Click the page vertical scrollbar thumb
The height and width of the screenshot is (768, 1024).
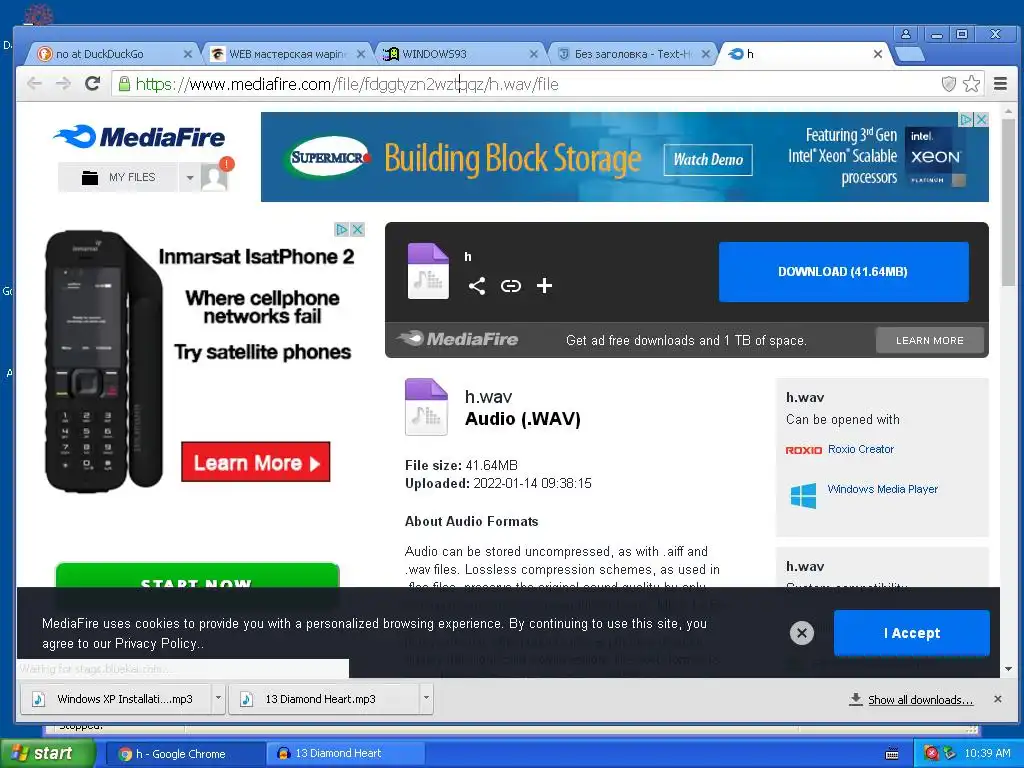(x=1008, y=201)
